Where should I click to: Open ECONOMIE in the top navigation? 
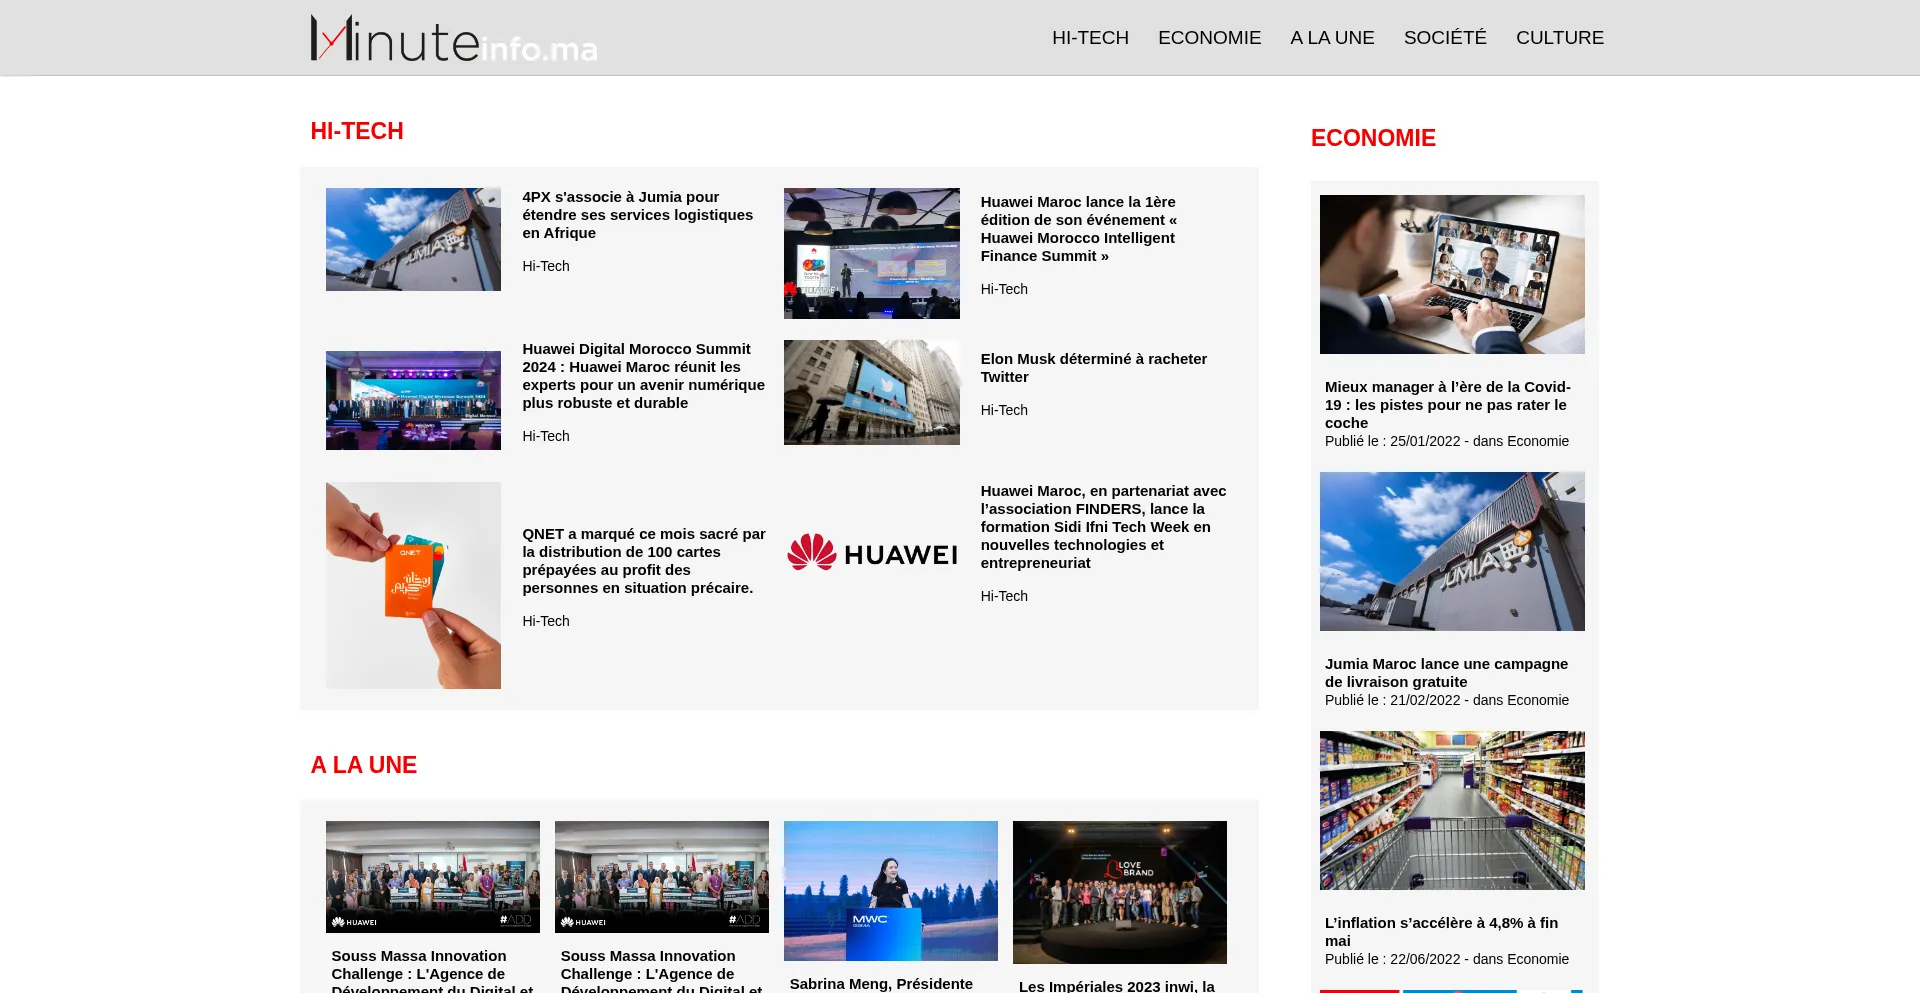point(1209,38)
